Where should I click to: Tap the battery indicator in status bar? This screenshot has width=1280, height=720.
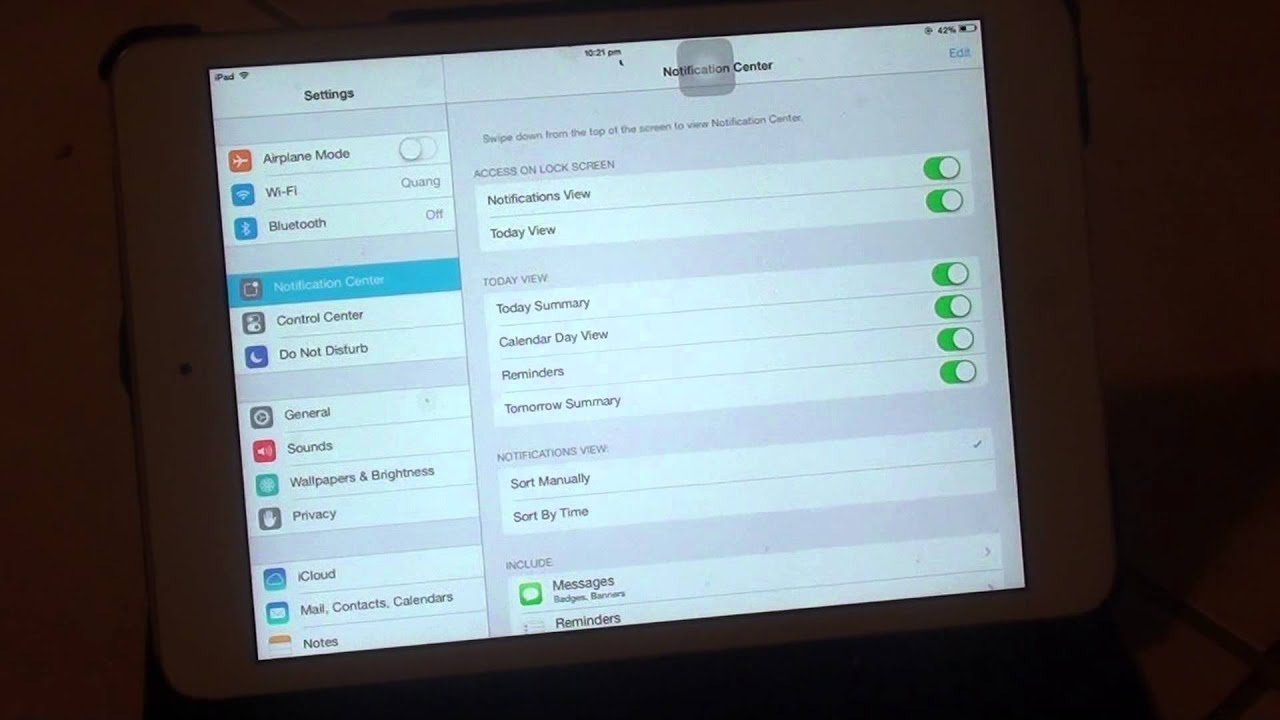pos(966,30)
